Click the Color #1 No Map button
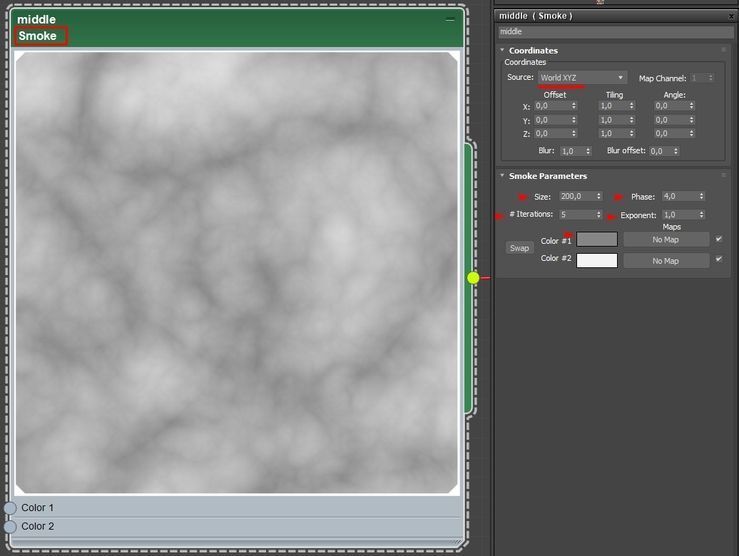The image size is (739, 556). coord(666,240)
